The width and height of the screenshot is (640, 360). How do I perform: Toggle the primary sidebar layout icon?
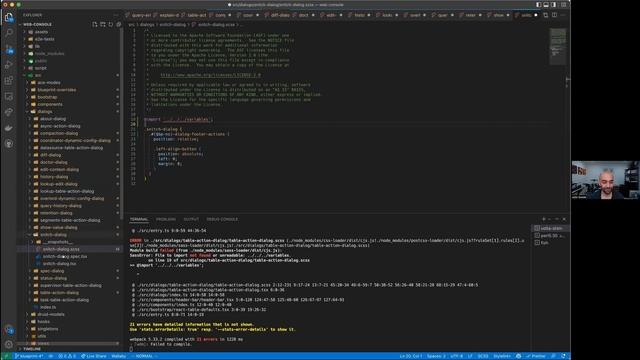pyautogui.click(x=538, y=5)
